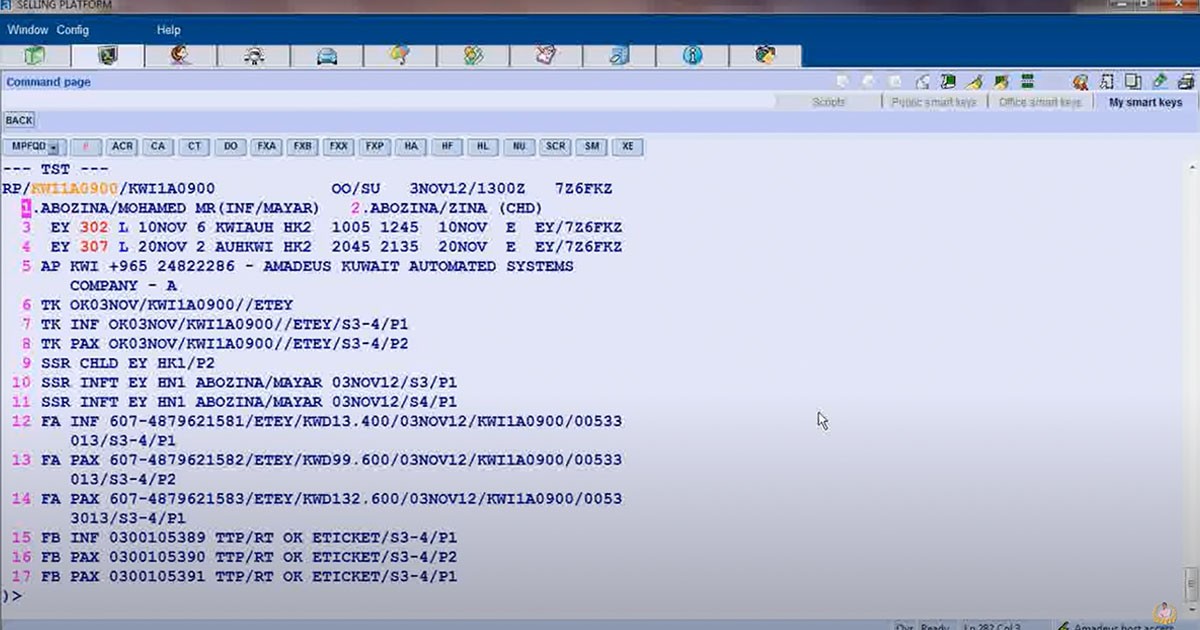The image size is (1200, 630).
Task: Open the blue server document icon tab
Action: (x=619, y=56)
